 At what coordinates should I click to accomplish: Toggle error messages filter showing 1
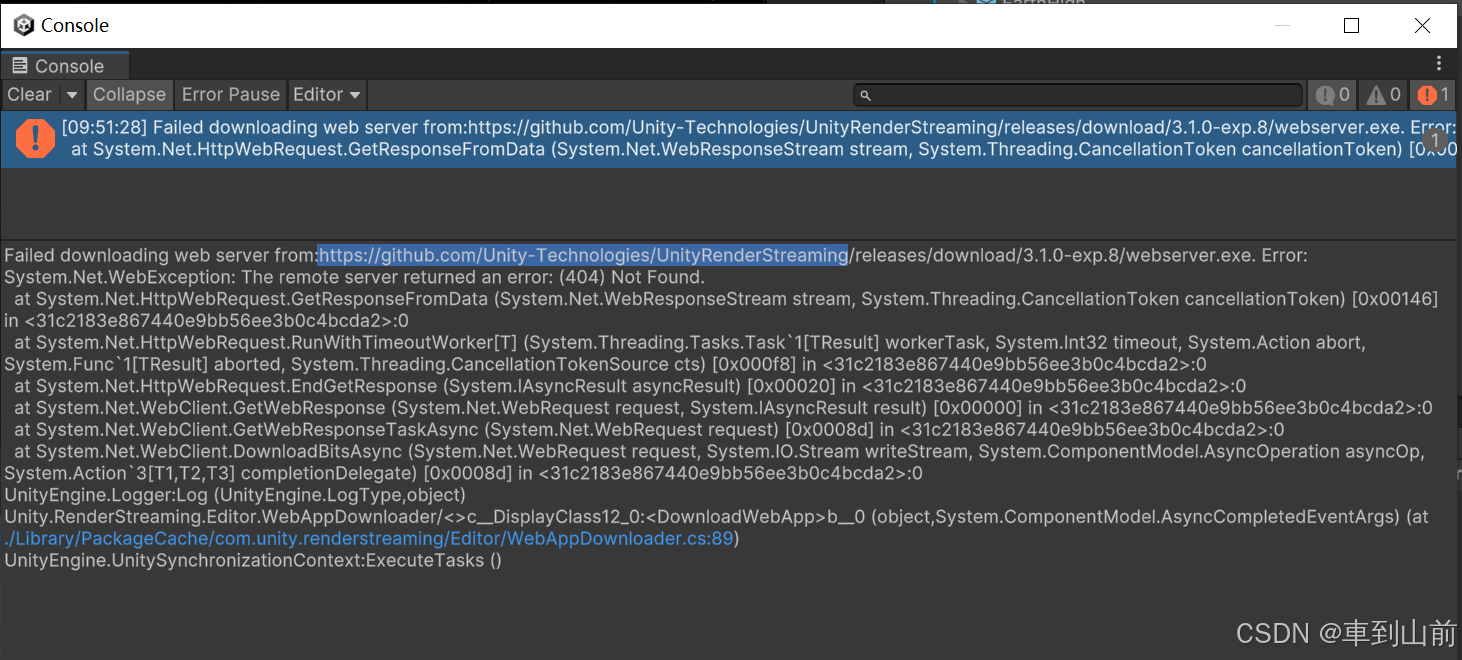(x=1434, y=95)
